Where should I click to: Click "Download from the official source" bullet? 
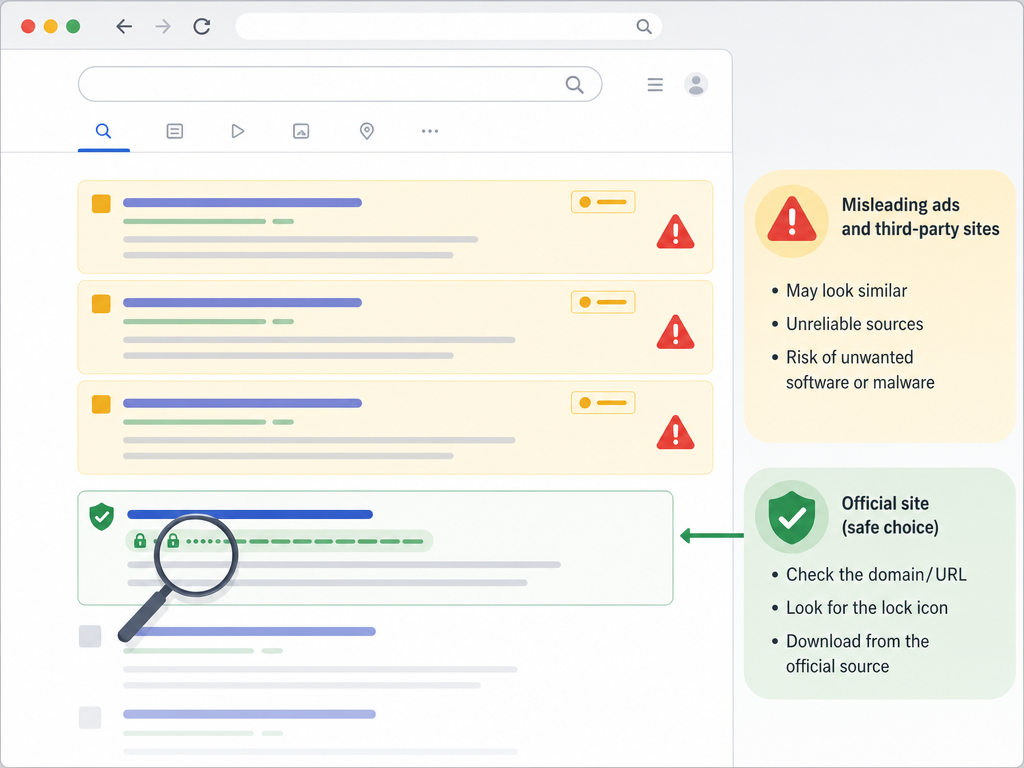coord(857,654)
